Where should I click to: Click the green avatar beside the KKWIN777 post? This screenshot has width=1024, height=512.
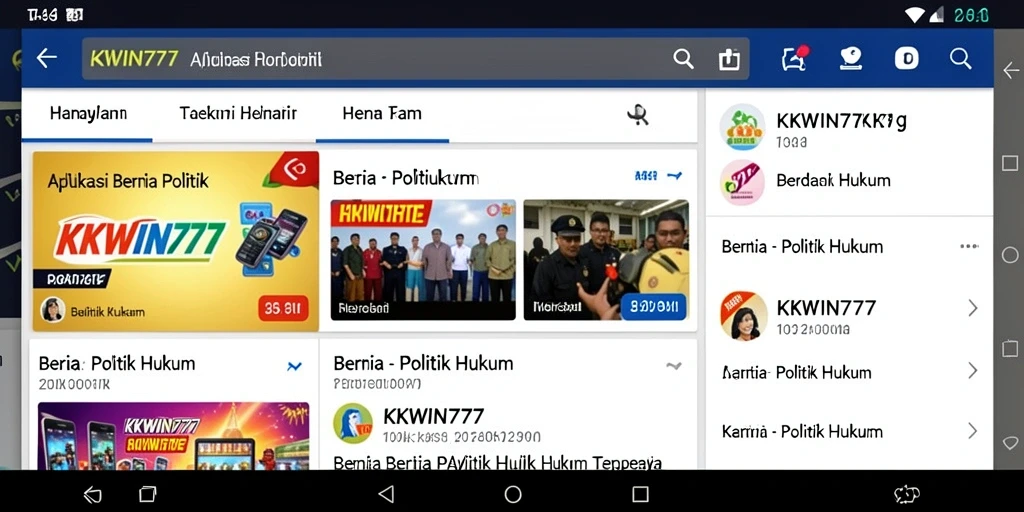tap(353, 423)
